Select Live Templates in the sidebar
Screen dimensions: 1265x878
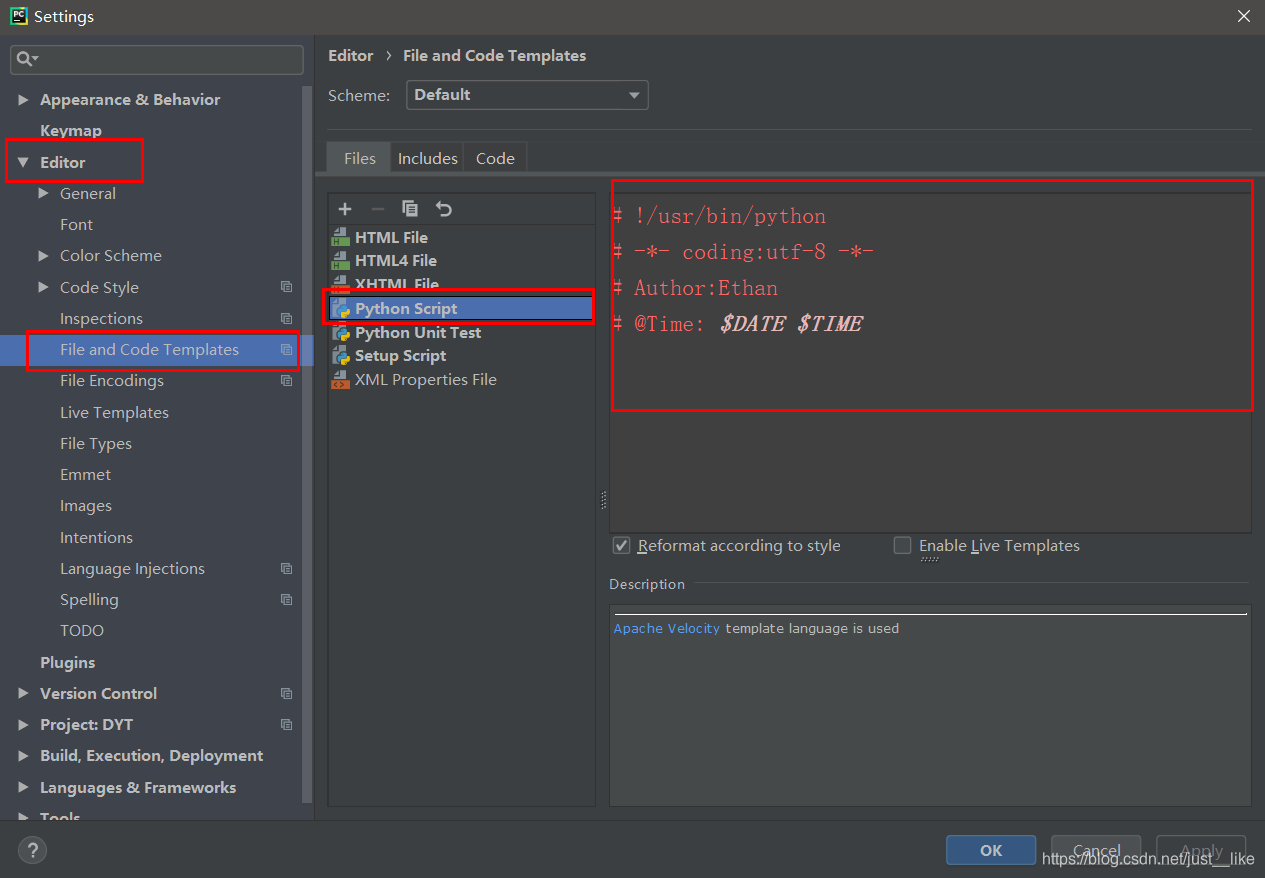click(114, 413)
